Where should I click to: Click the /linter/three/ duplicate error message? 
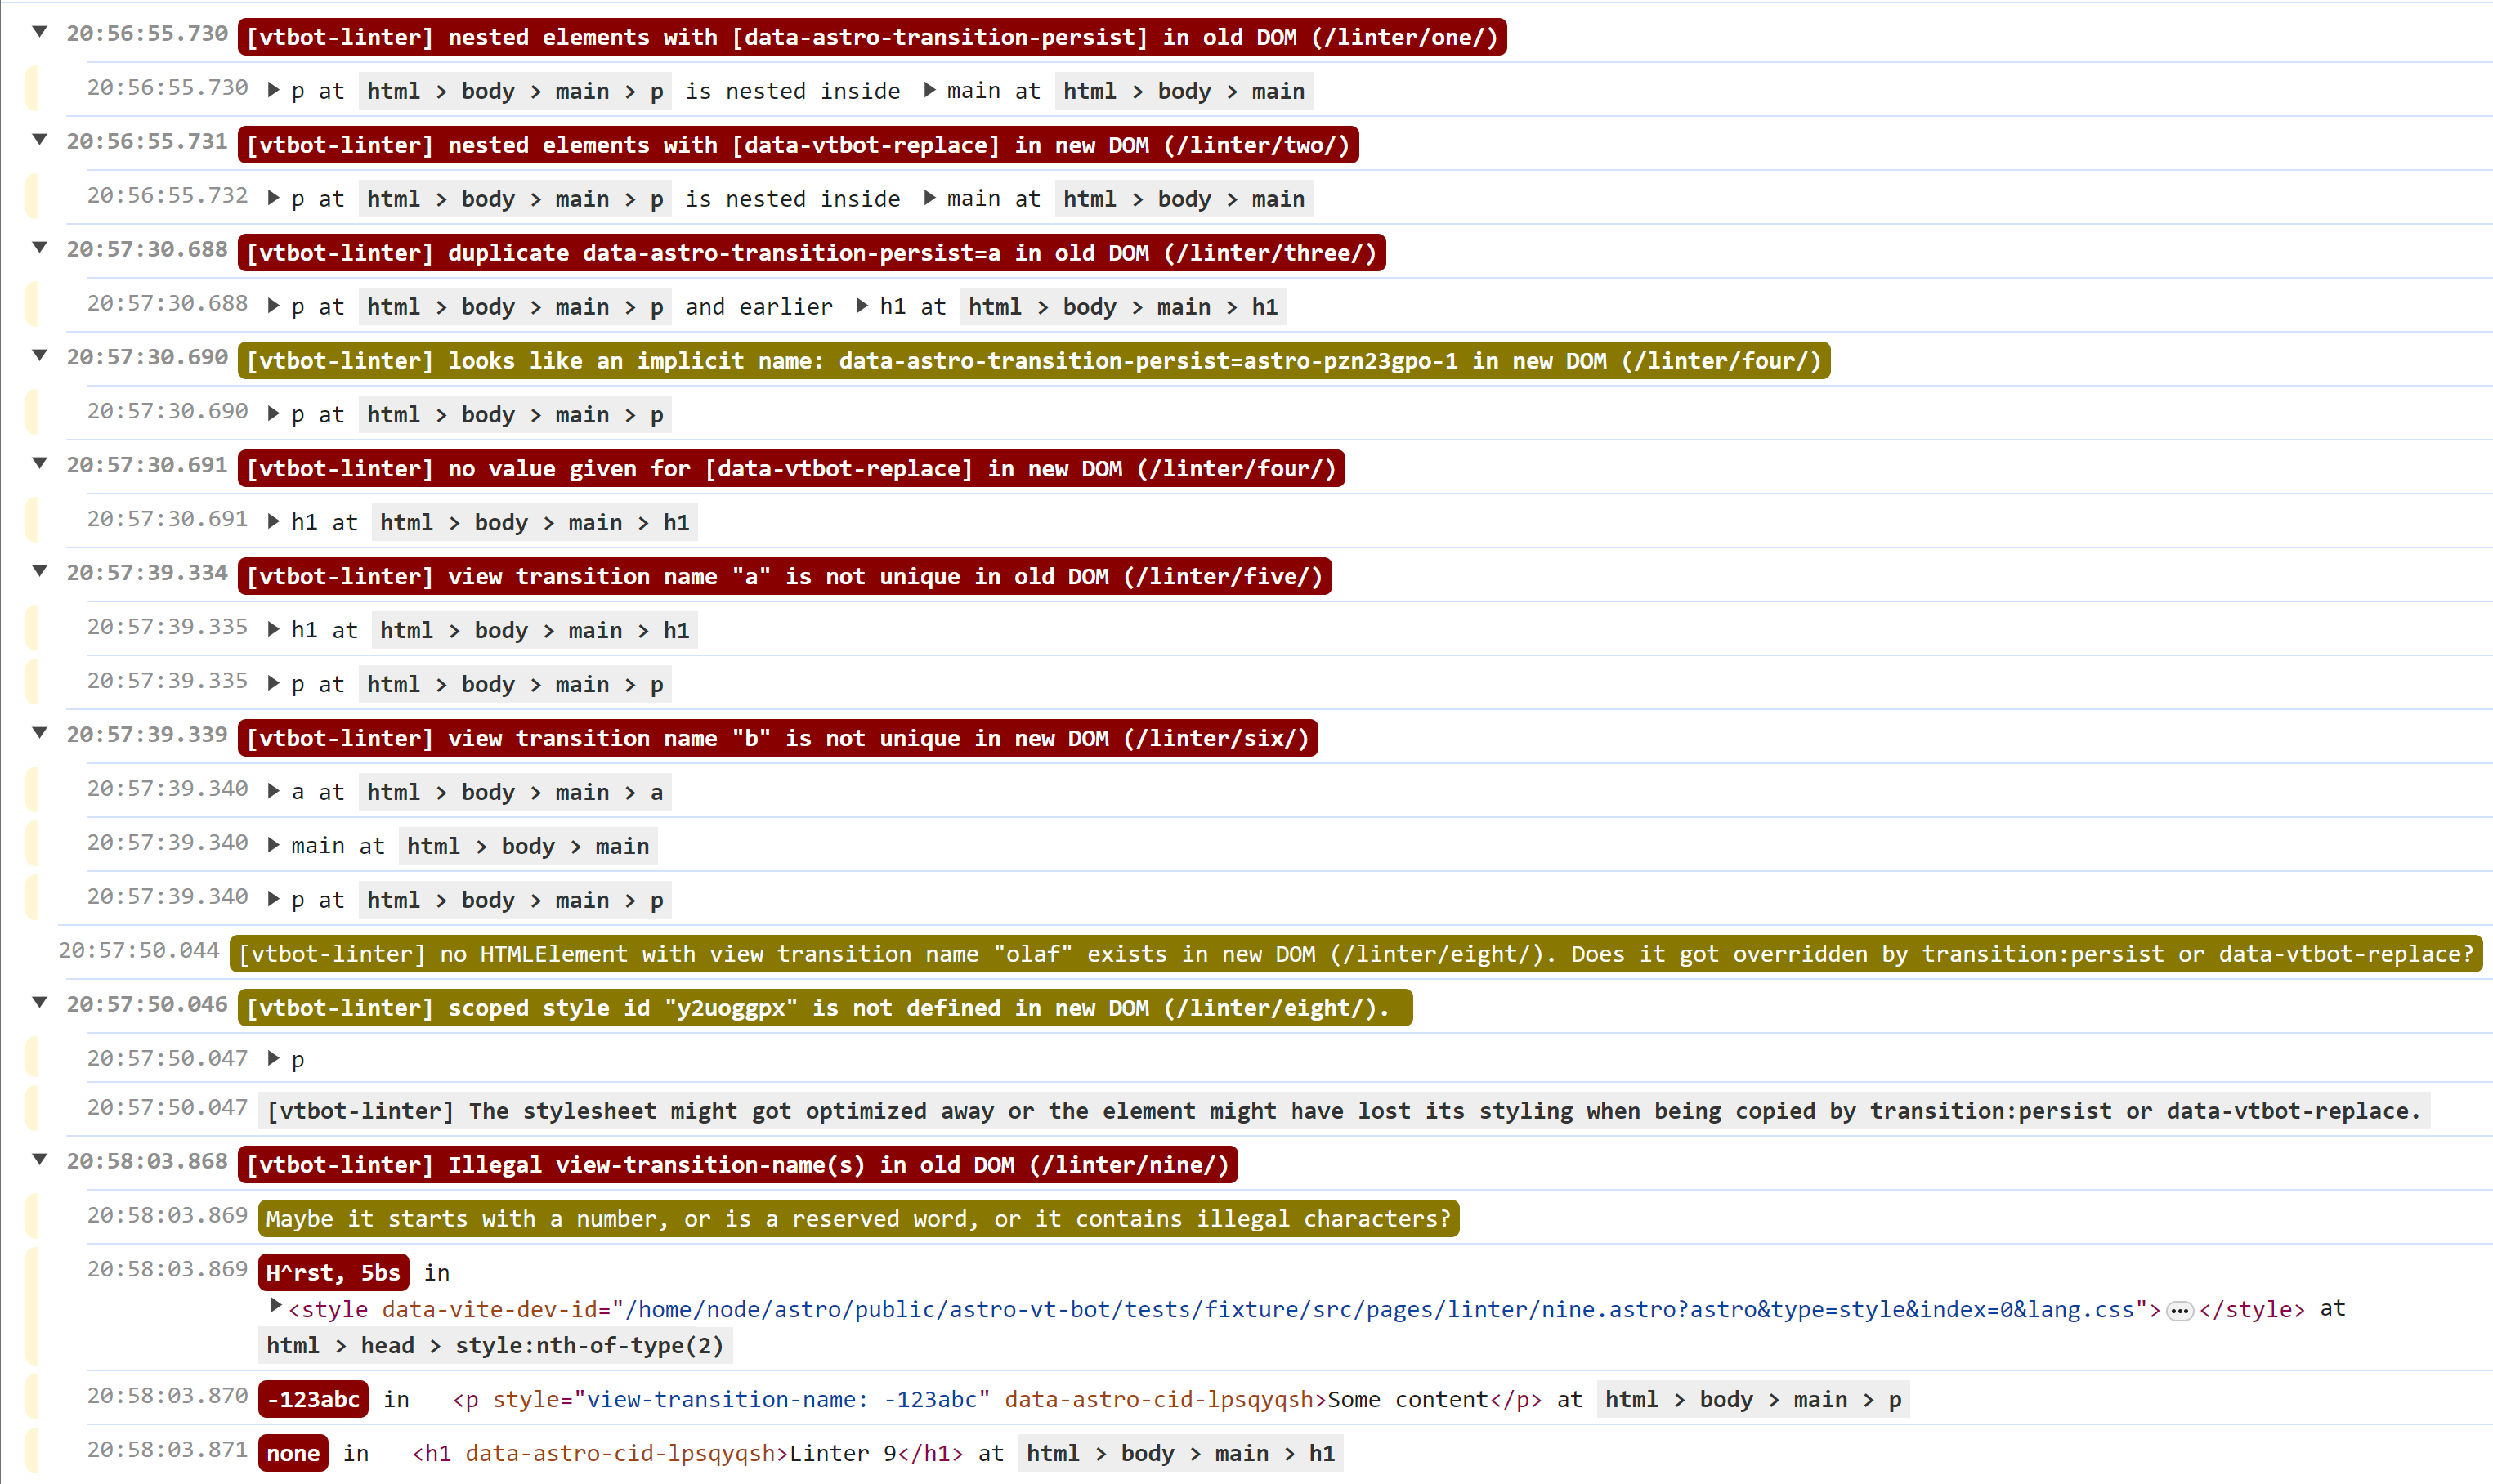click(811, 253)
